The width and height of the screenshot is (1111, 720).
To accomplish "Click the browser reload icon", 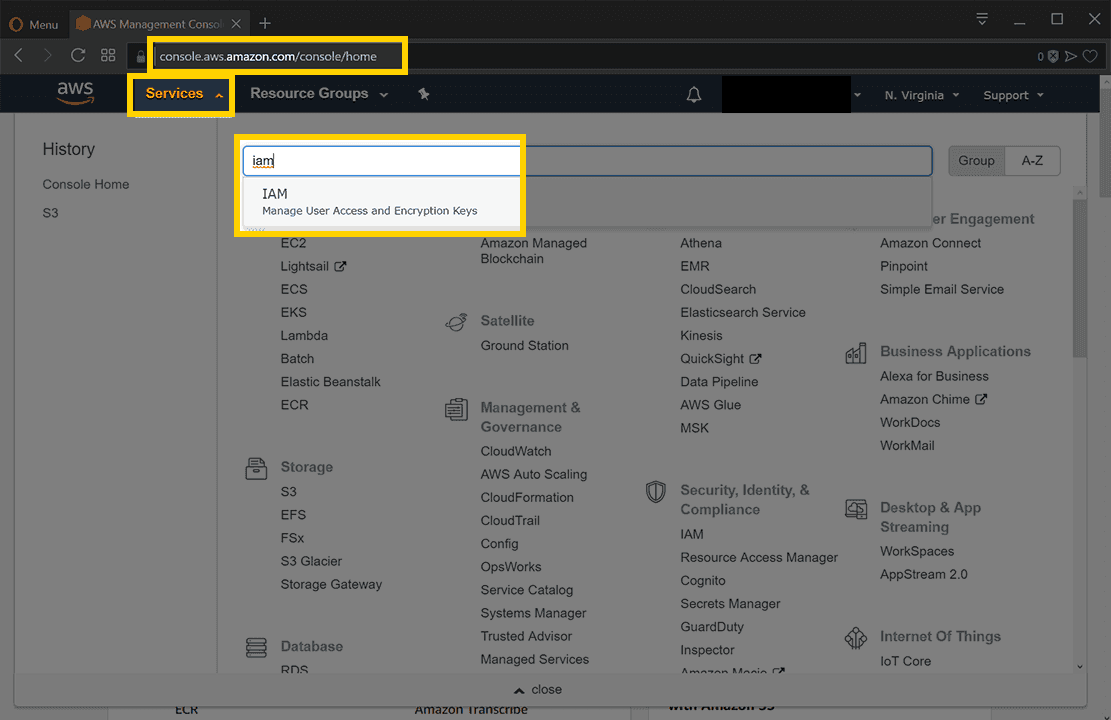I will pos(78,56).
